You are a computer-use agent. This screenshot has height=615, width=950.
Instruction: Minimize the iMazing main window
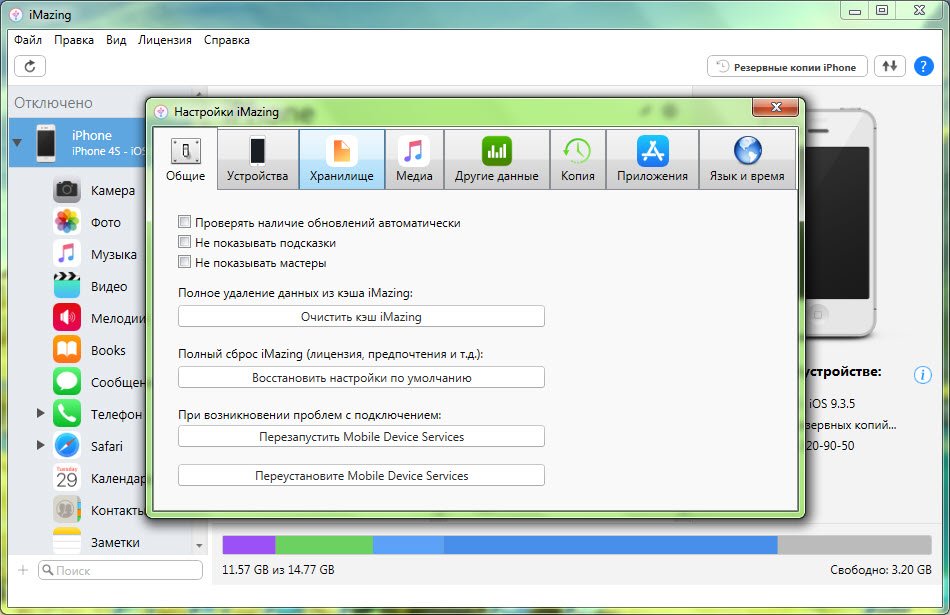pyautogui.click(x=855, y=10)
